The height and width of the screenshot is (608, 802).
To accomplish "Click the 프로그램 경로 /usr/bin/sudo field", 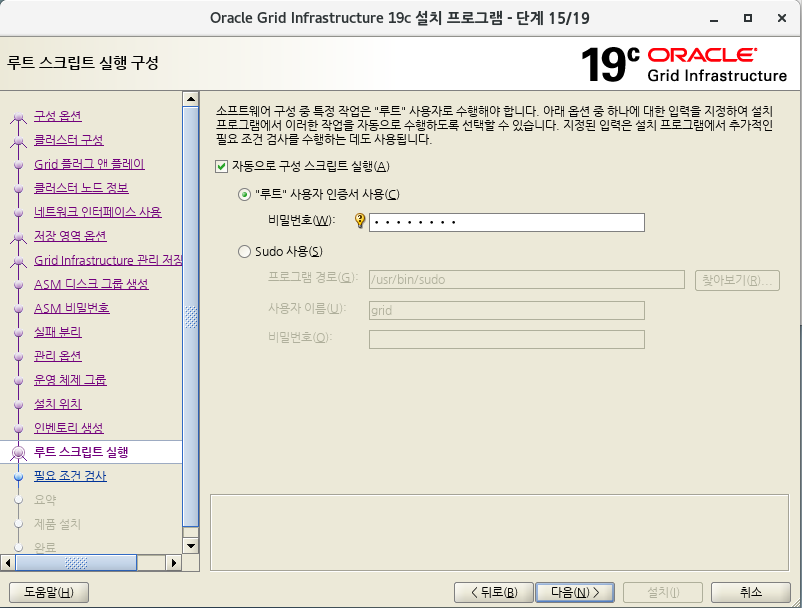I will click(x=526, y=280).
